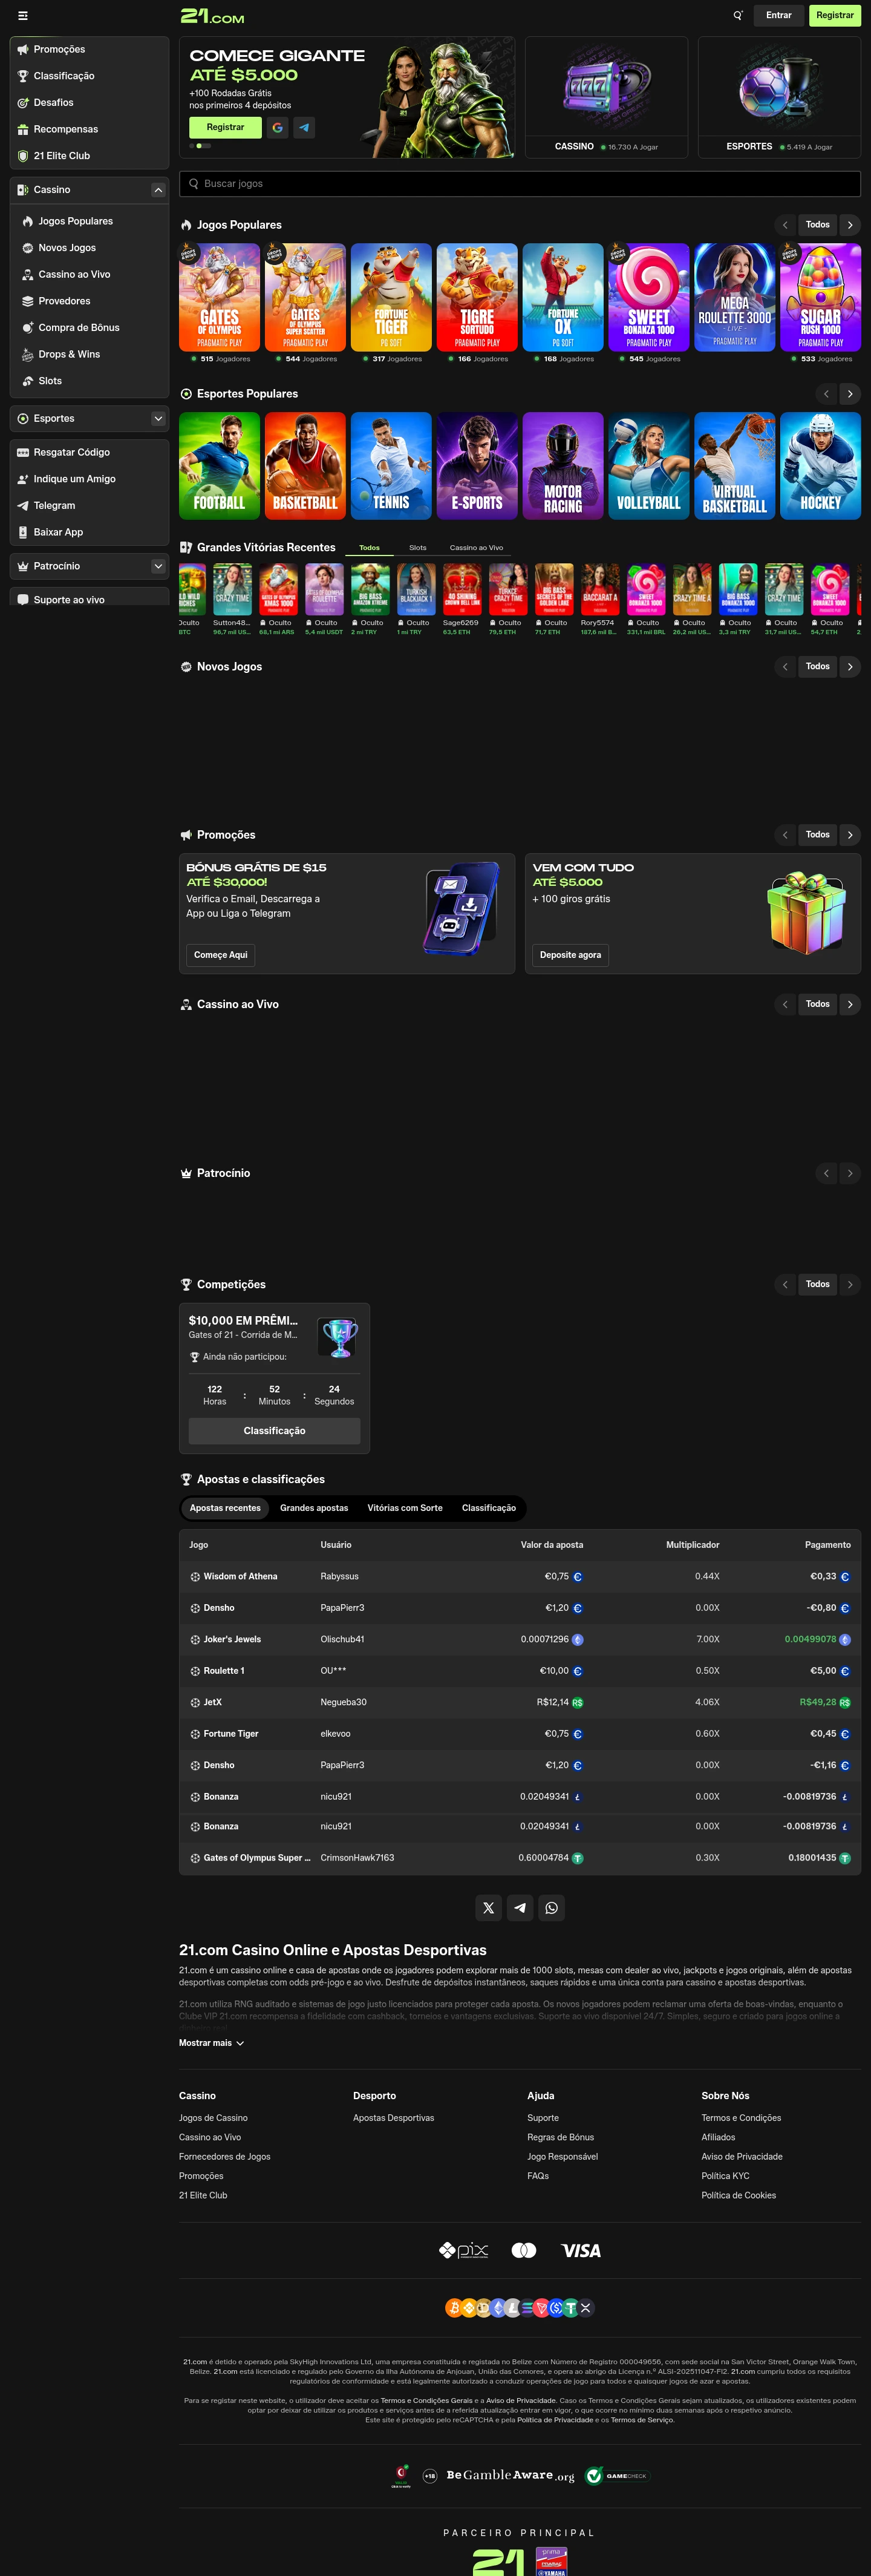Image resolution: width=871 pixels, height=2576 pixels.
Task: Open Cassino category card in header
Action: click(606, 97)
